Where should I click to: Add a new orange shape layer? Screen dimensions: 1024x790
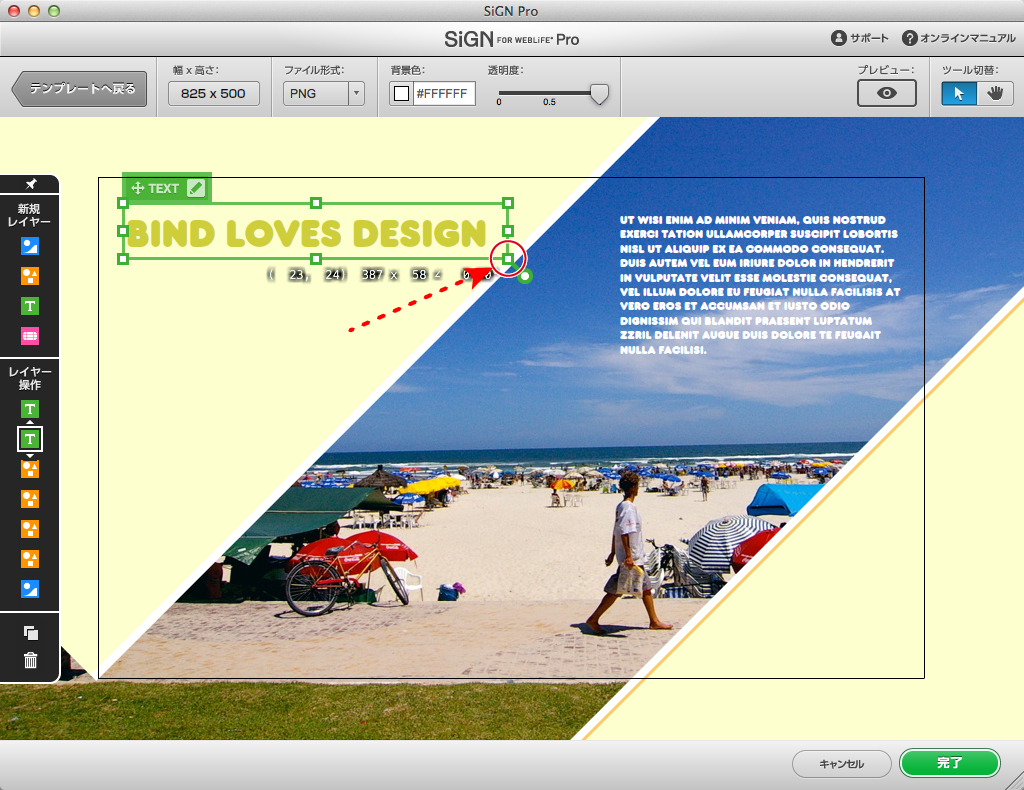[30, 276]
